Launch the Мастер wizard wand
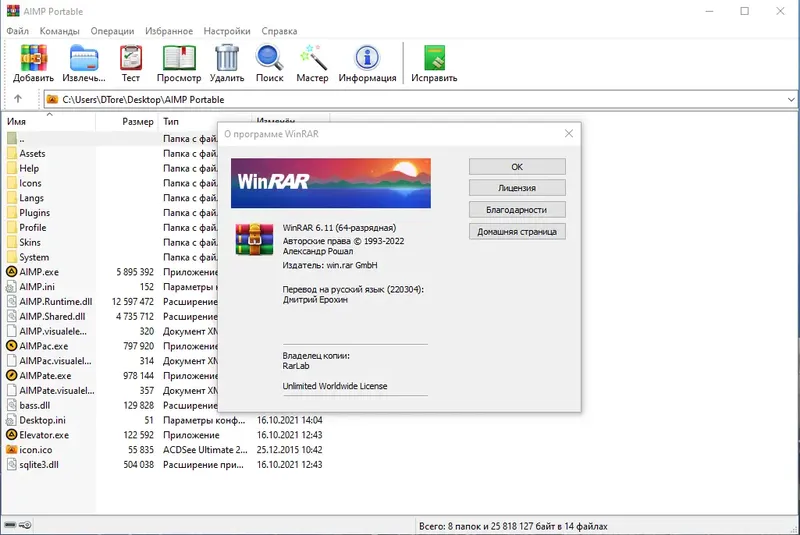Viewport: 800px width, 535px height. tap(313, 58)
